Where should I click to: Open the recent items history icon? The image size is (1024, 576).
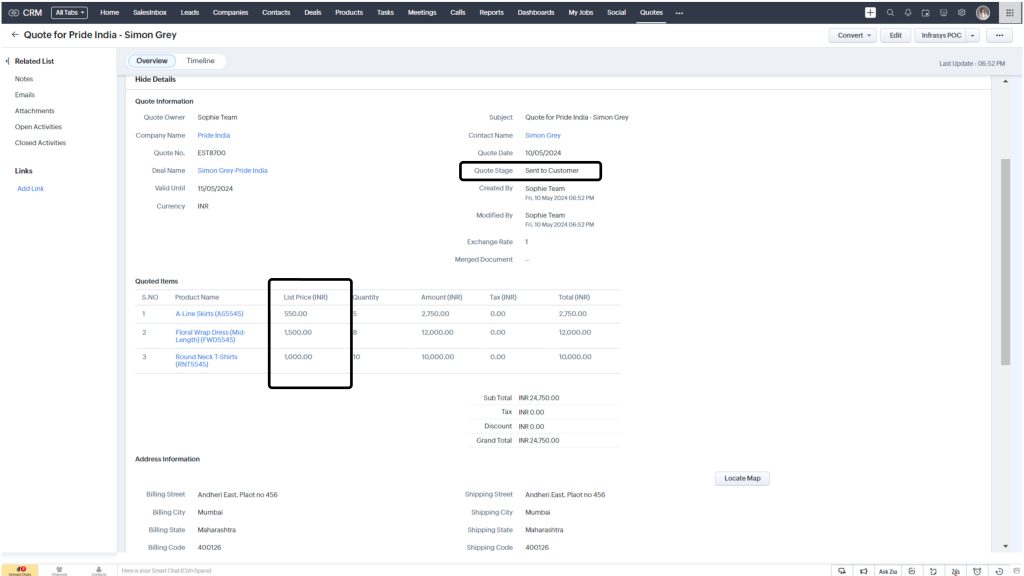(x=999, y=571)
